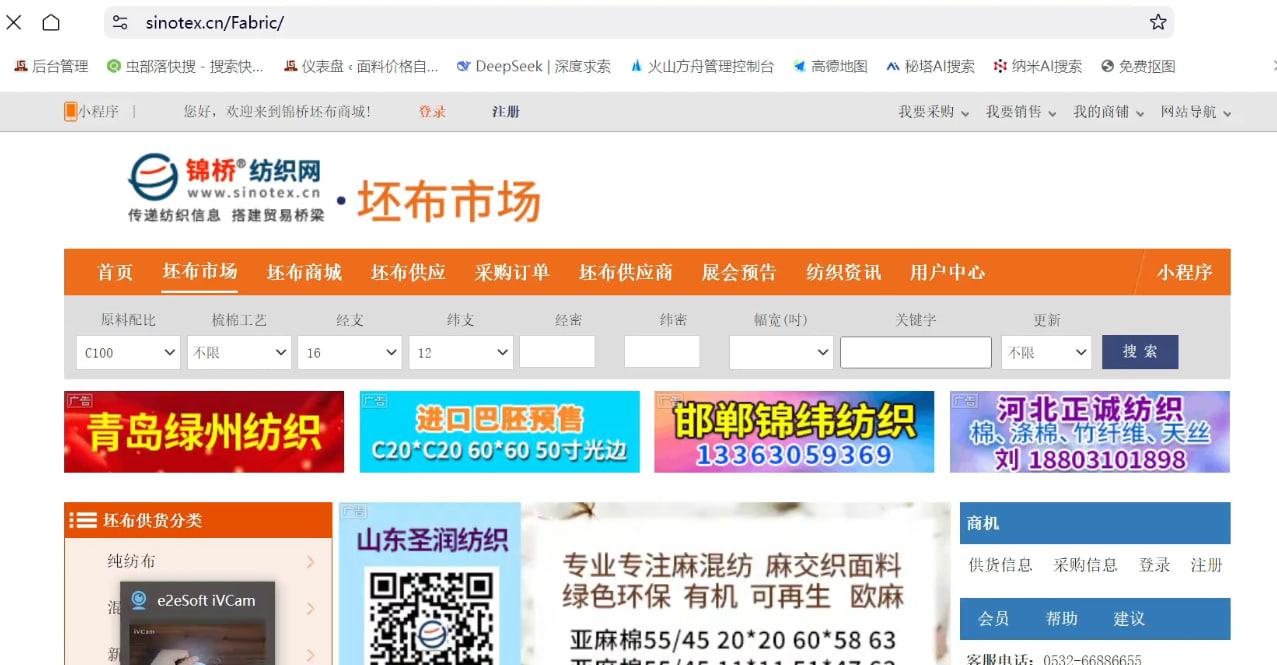Open the 经支 dropdown set to 16
This screenshot has height=665, width=1277.
pyautogui.click(x=349, y=352)
